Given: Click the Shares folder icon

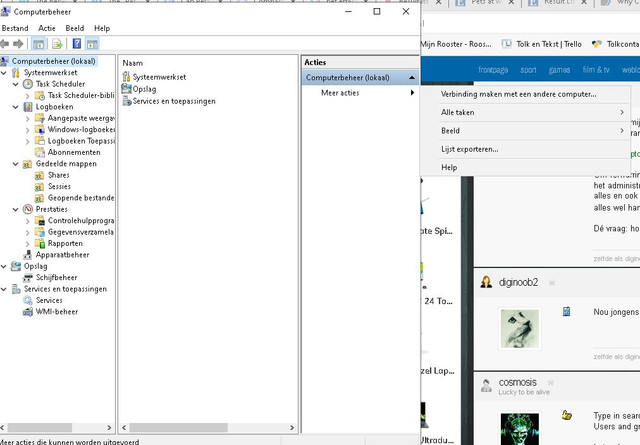Looking at the screenshot, I should 39,175.
